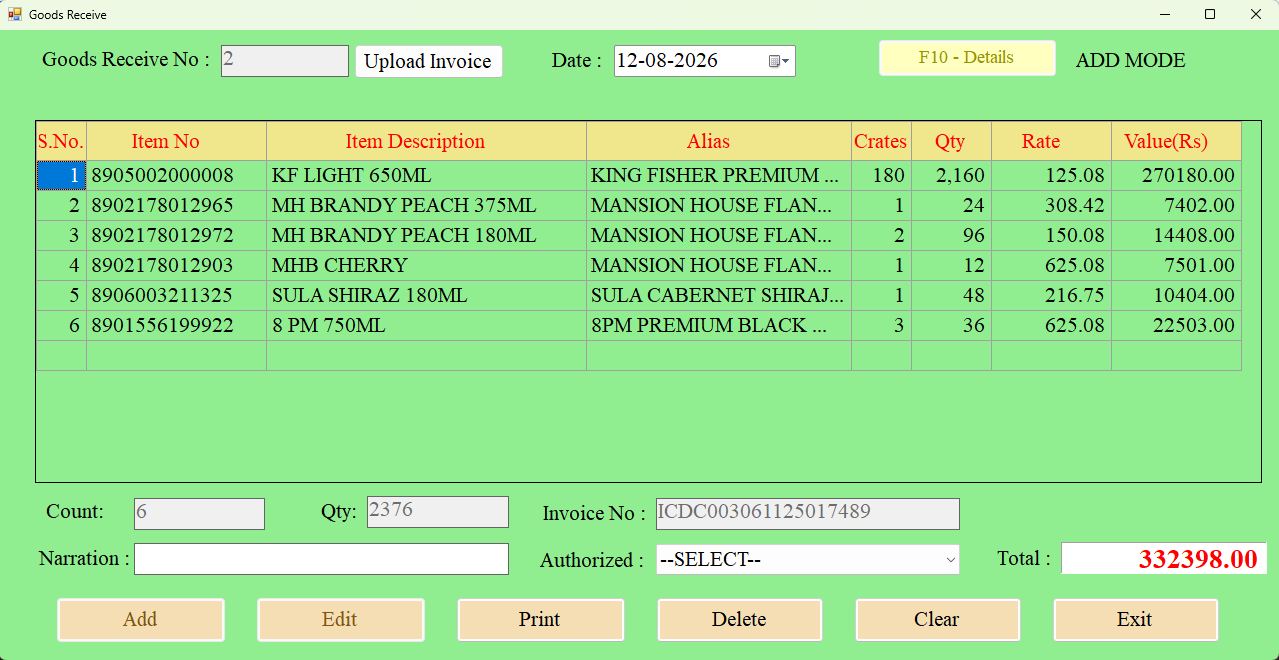Viewport: 1279px width, 660px height.
Task: Click the Invoice No field
Action: pyautogui.click(x=807, y=514)
